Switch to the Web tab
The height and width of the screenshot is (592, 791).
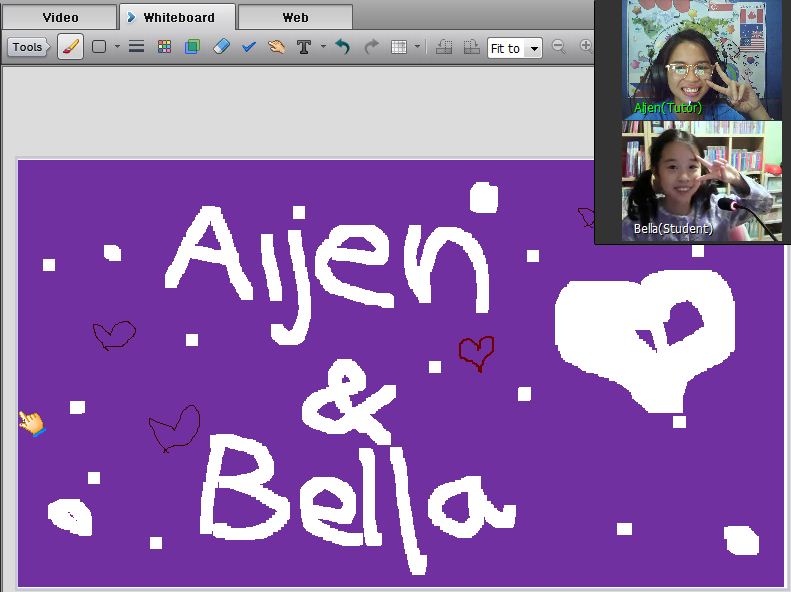(295, 17)
